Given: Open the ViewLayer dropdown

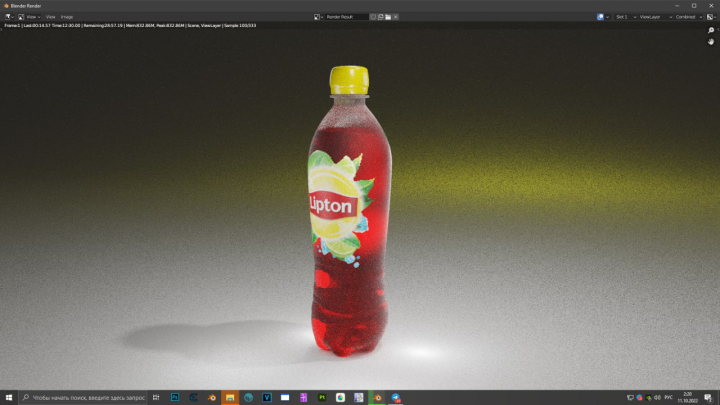Looking at the screenshot, I should coord(655,17).
